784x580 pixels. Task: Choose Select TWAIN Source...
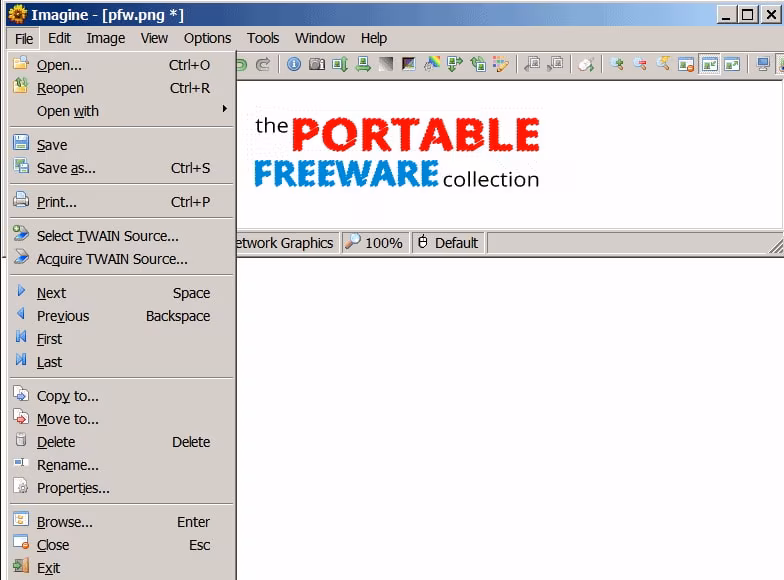122,236
